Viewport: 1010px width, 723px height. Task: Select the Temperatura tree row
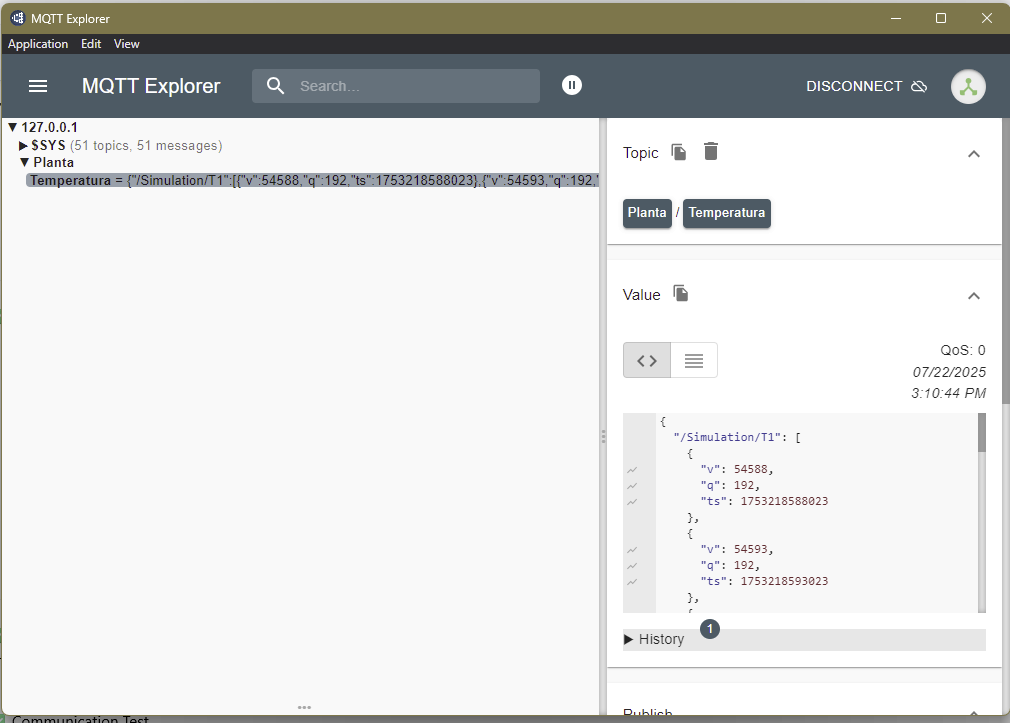coord(312,180)
